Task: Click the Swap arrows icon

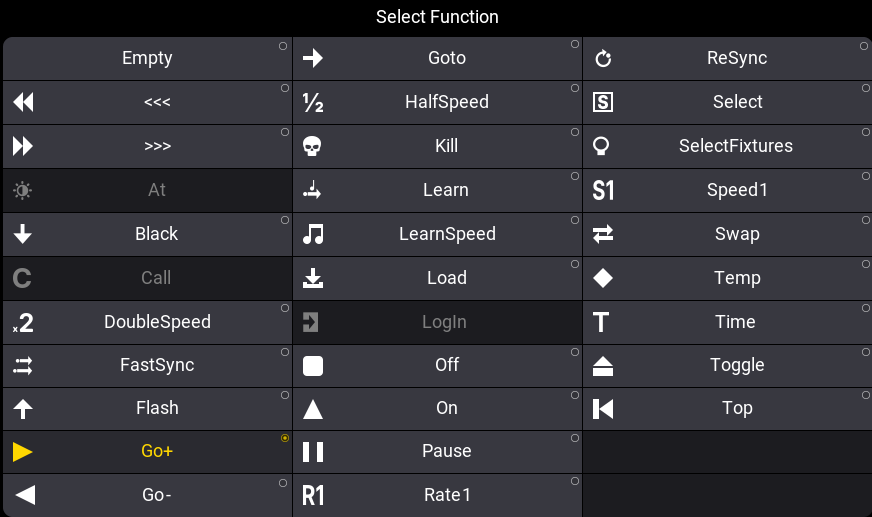Action: pos(603,234)
